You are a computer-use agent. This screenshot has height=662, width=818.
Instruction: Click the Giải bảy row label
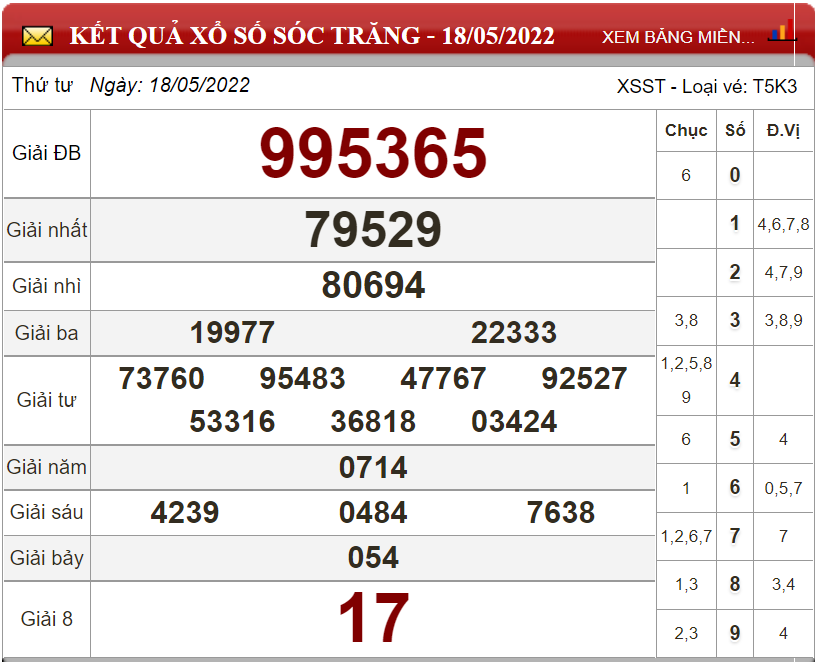coord(46,558)
